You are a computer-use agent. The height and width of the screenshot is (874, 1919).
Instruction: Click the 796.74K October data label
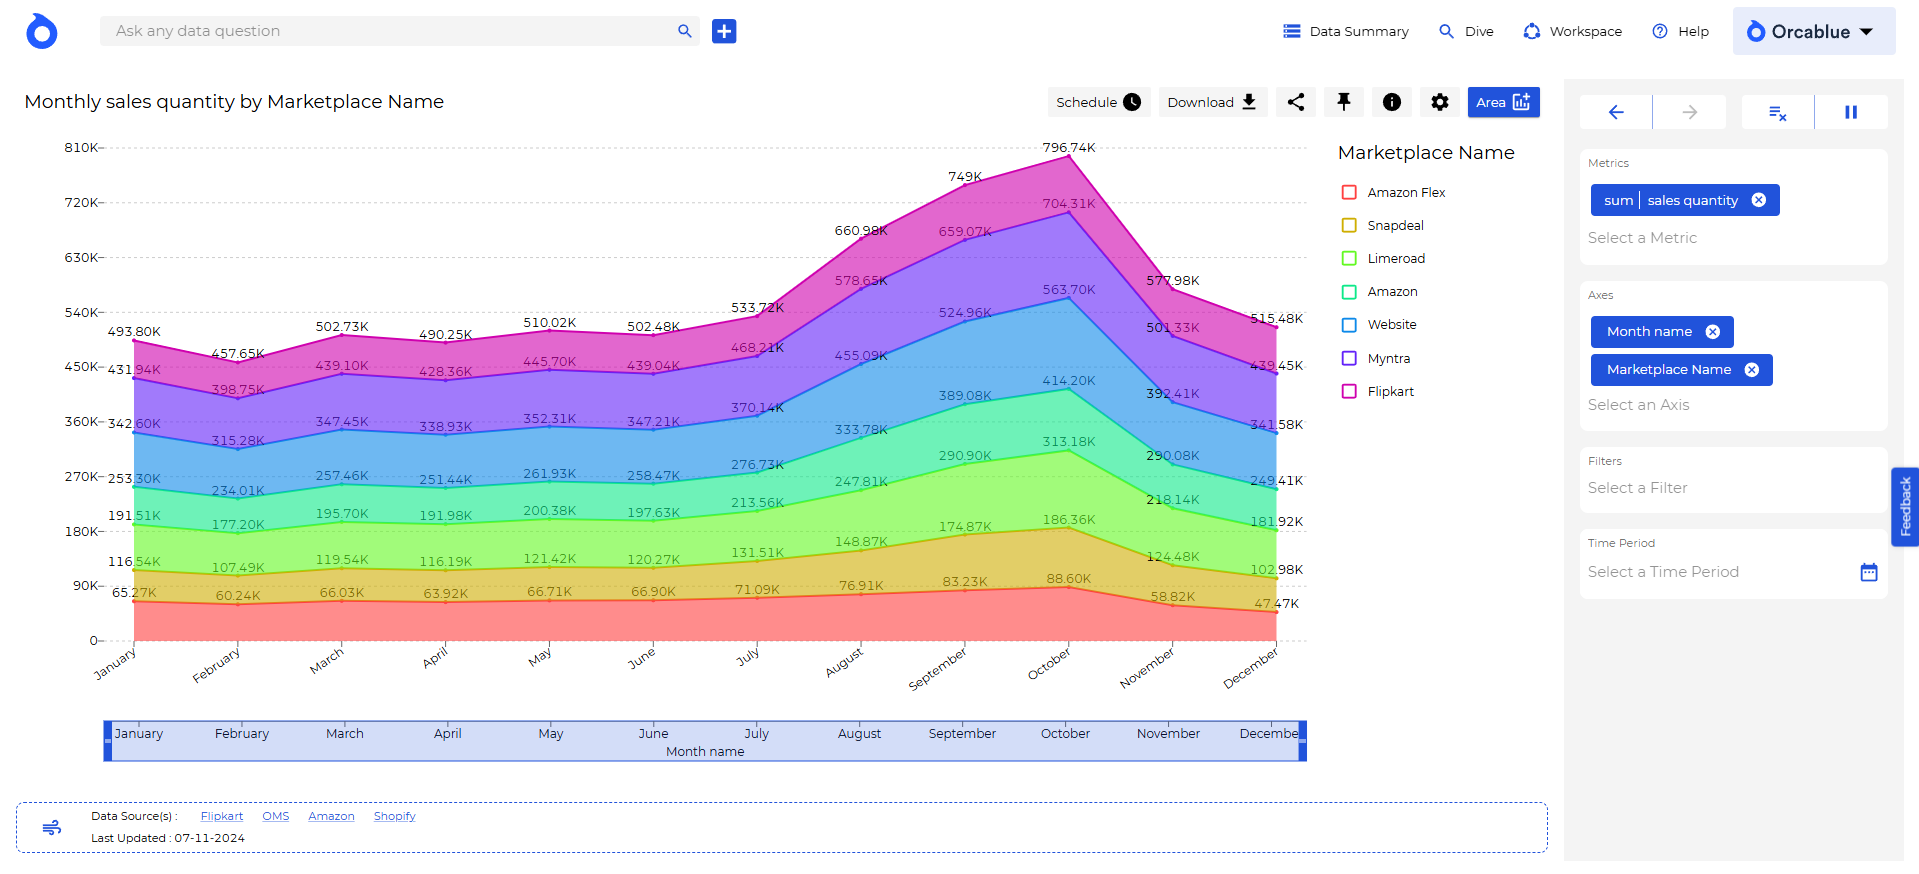[x=1069, y=147]
